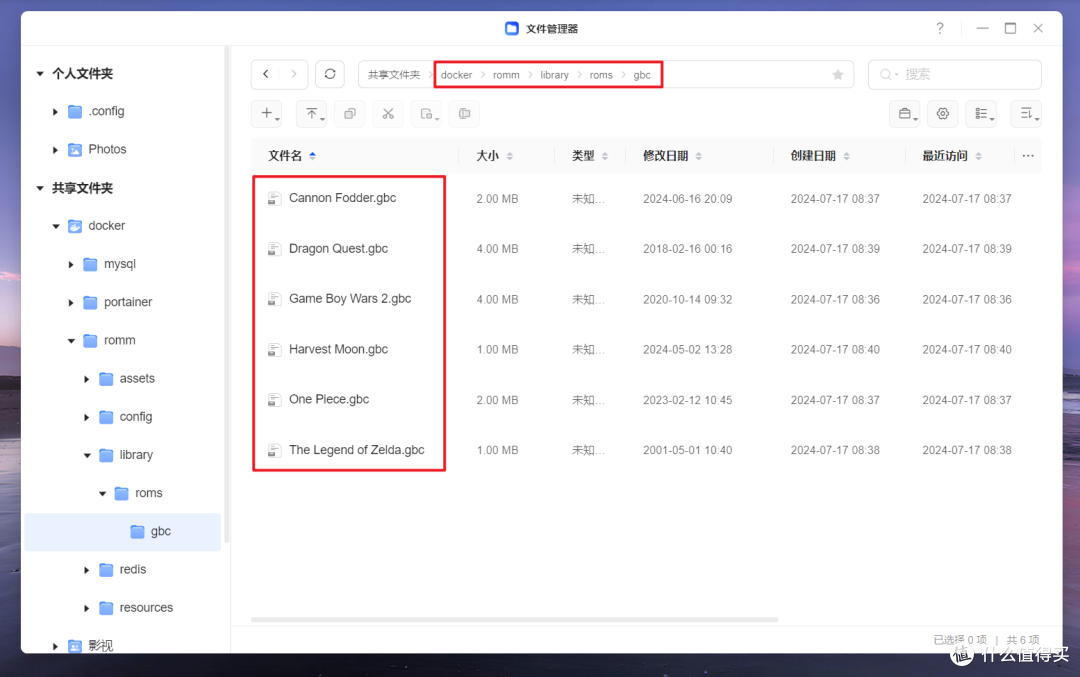Refresh the current folder listing
The height and width of the screenshot is (677, 1080).
tap(330, 74)
